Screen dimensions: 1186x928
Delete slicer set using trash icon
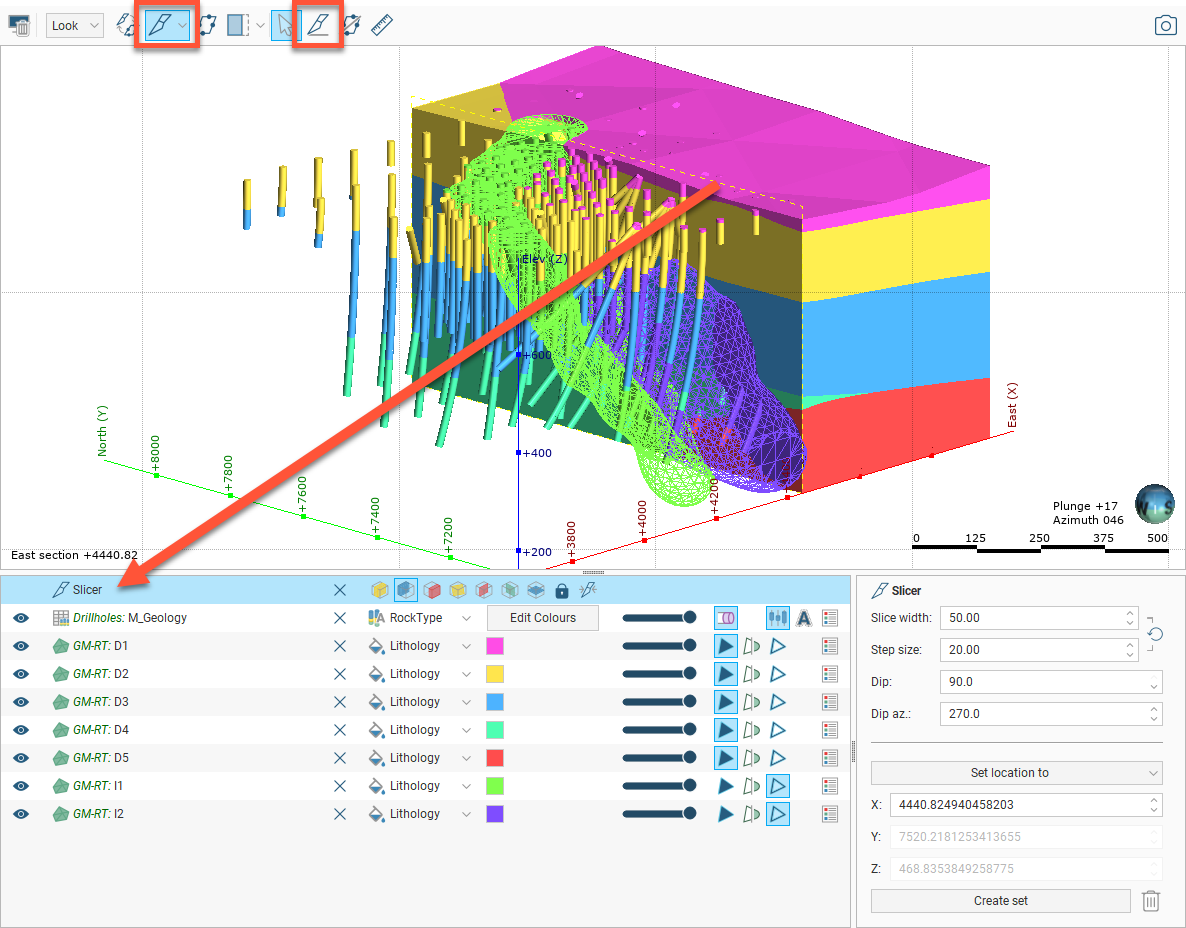click(1151, 901)
